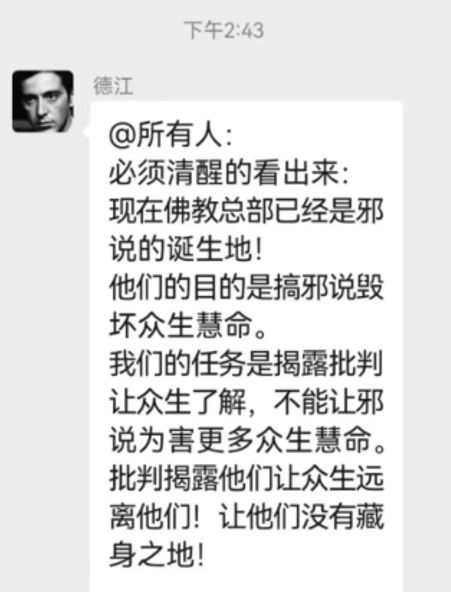Click the line starting 离他们!
Screen dimensions: 451x592
click(246, 516)
